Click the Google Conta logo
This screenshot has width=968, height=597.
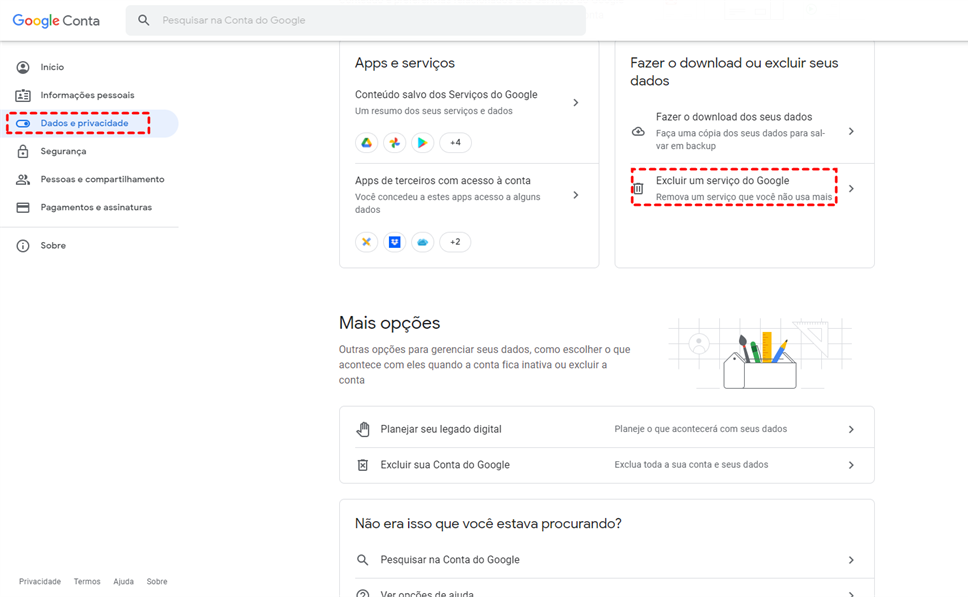(56, 21)
